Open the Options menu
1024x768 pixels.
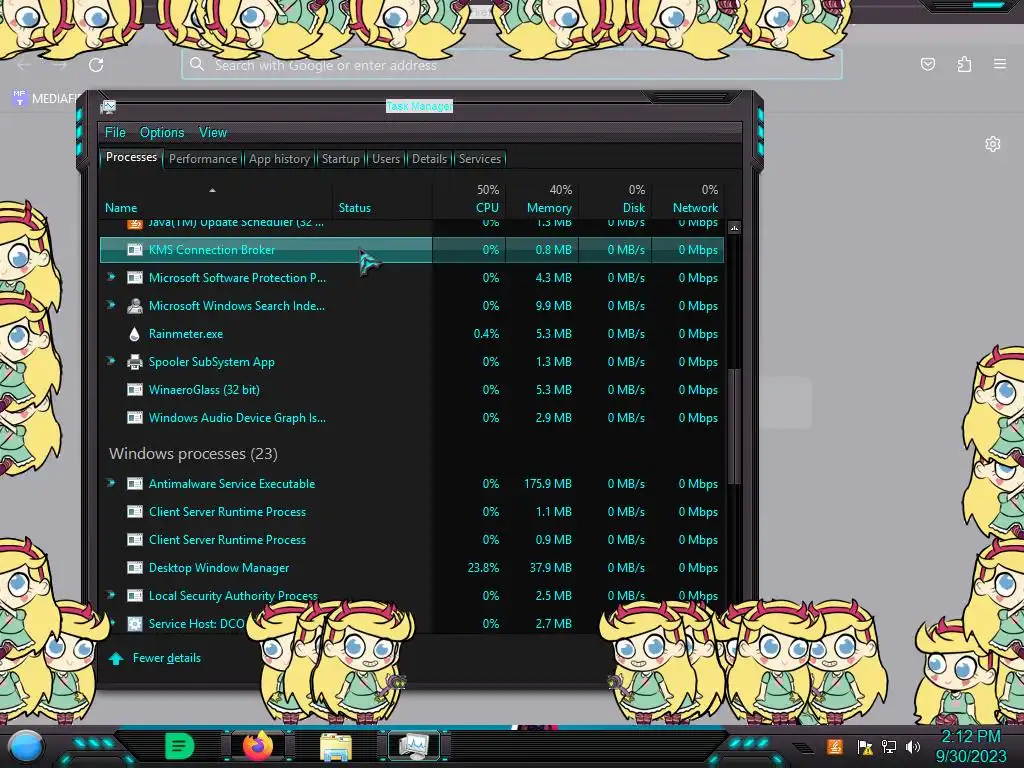pos(162,133)
